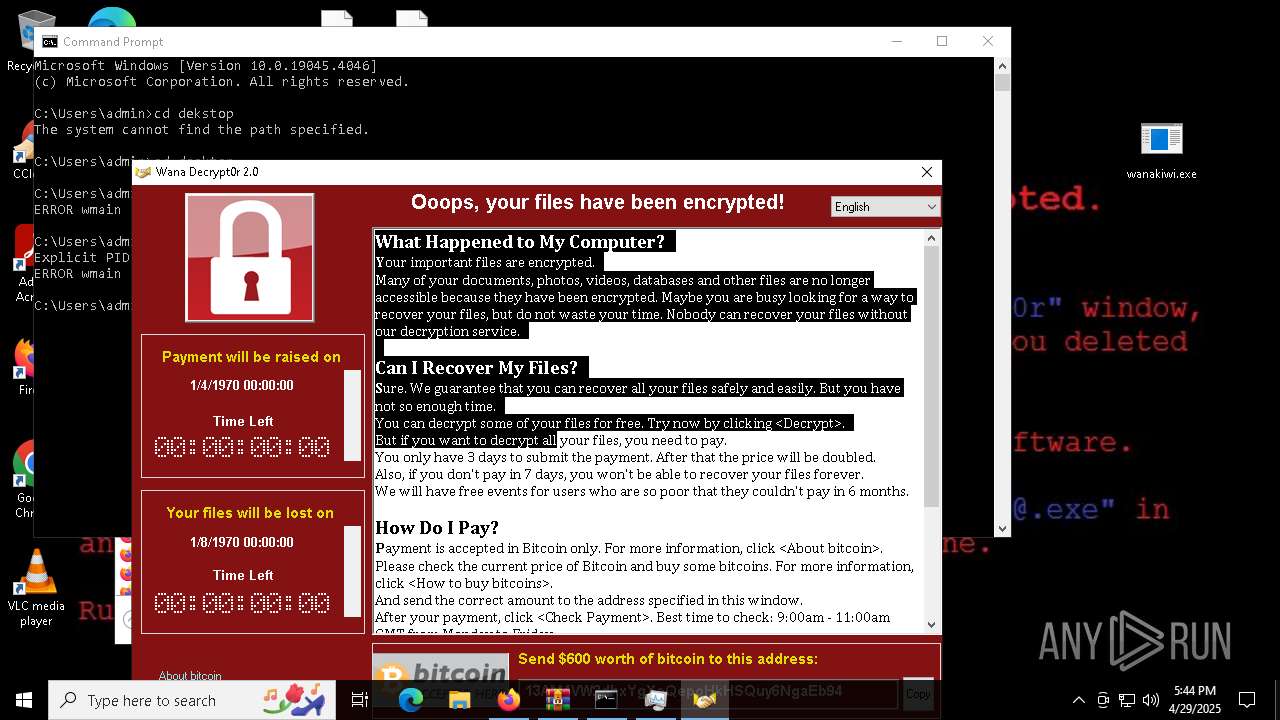Open VLC media player desktop icon
The width and height of the screenshot is (1280, 720).
[36, 588]
